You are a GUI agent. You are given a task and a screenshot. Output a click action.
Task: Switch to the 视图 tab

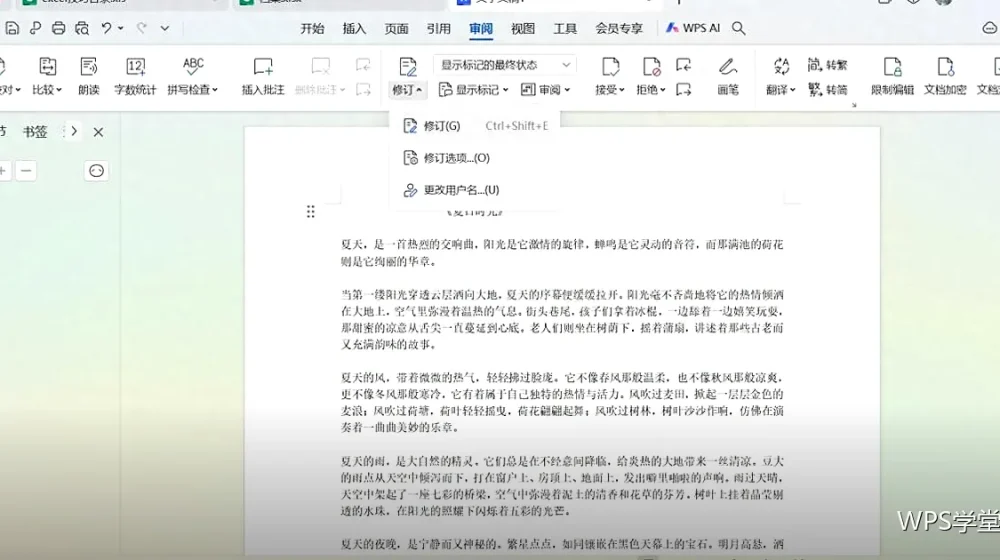click(522, 29)
